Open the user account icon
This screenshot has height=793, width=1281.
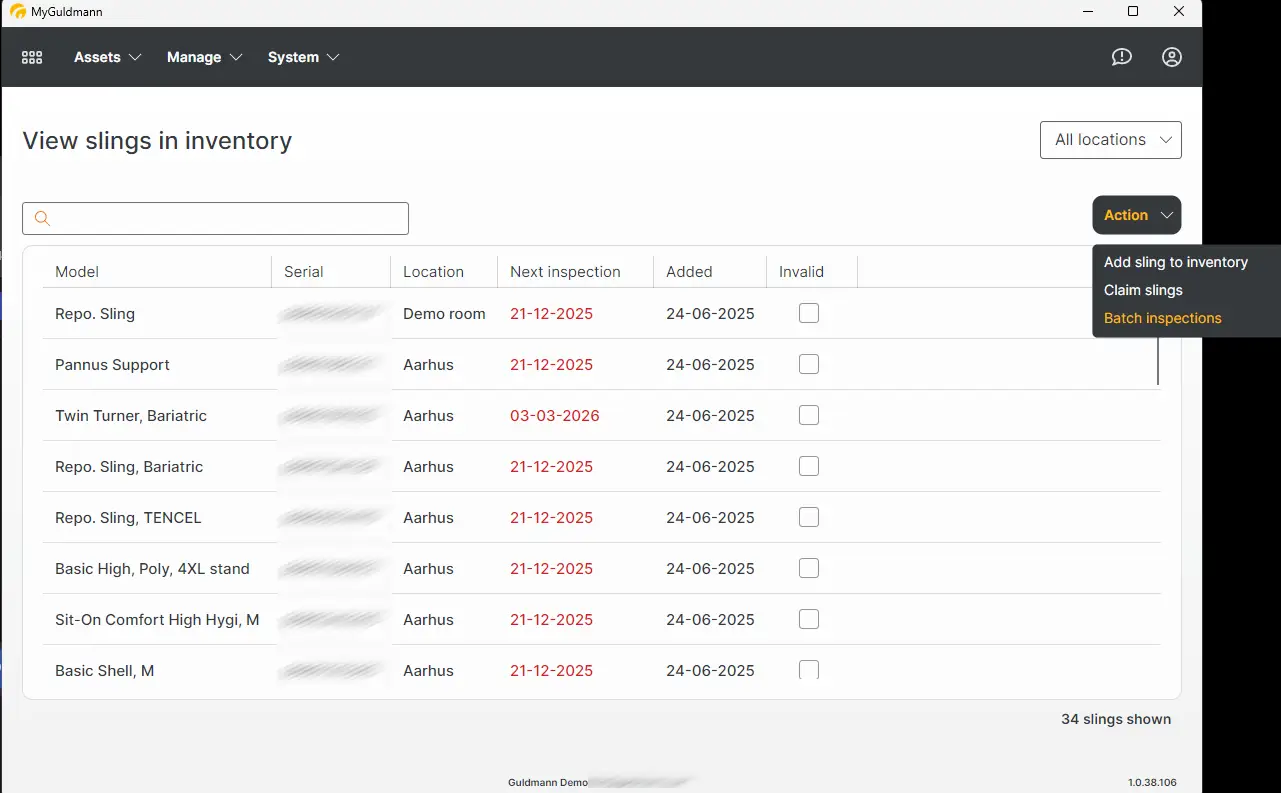point(1171,57)
